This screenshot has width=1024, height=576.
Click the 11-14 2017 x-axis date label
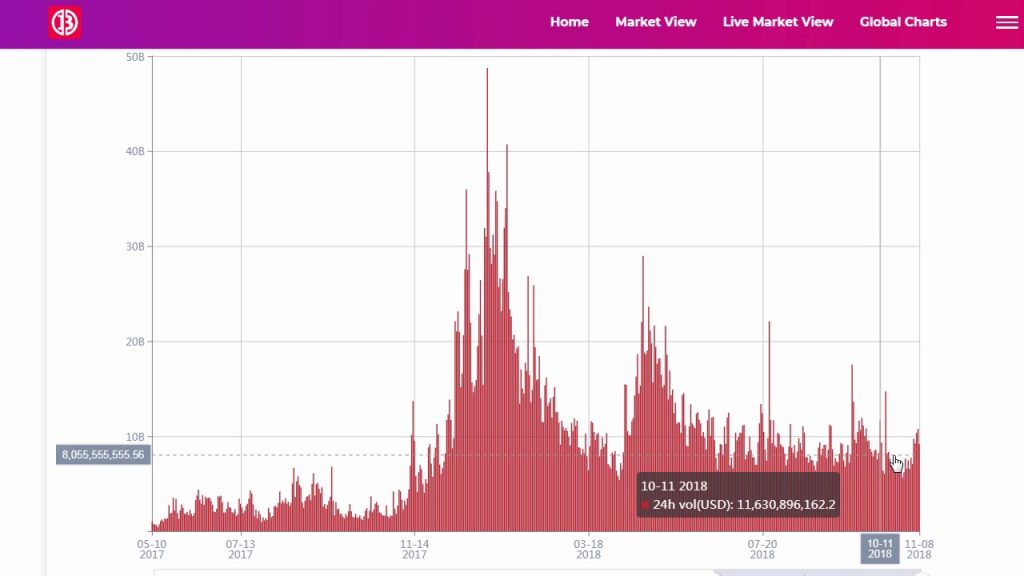click(415, 548)
